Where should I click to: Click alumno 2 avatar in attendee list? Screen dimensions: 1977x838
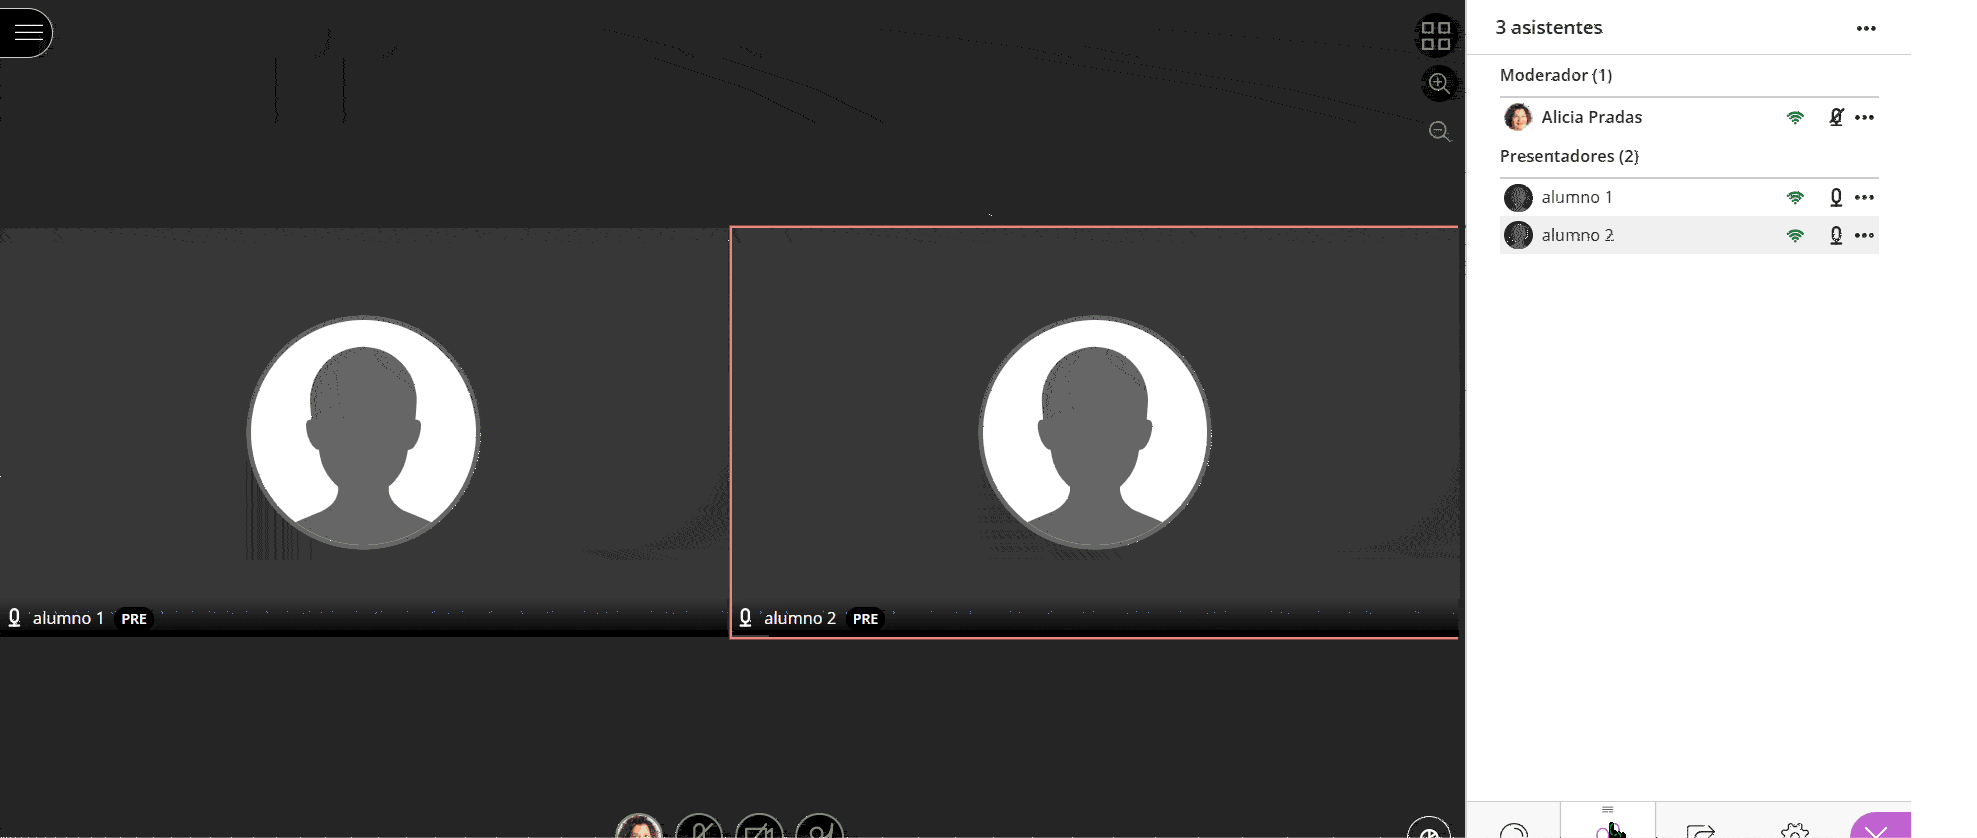[x=1518, y=235]
